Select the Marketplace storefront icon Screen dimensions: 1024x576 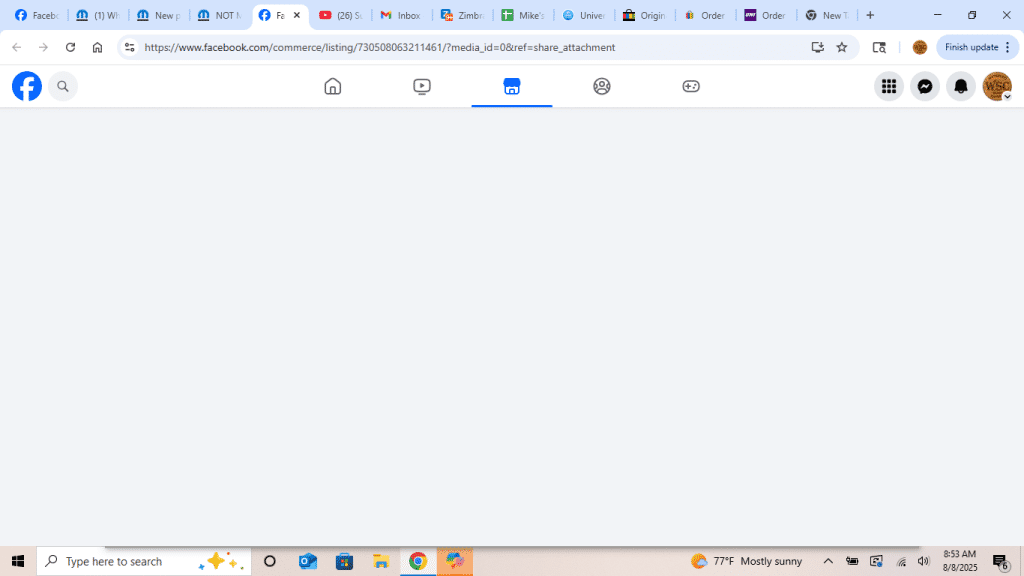click(512, 87)
